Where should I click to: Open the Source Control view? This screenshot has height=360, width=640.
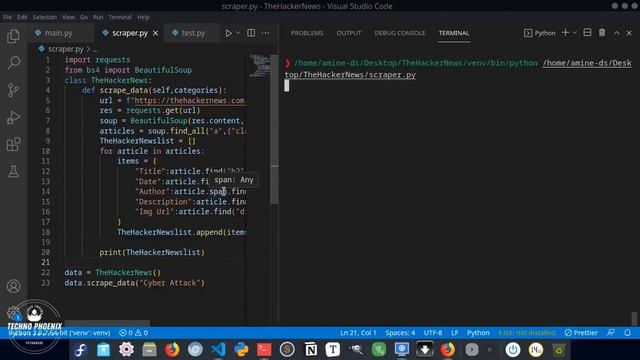click(13, 90)
